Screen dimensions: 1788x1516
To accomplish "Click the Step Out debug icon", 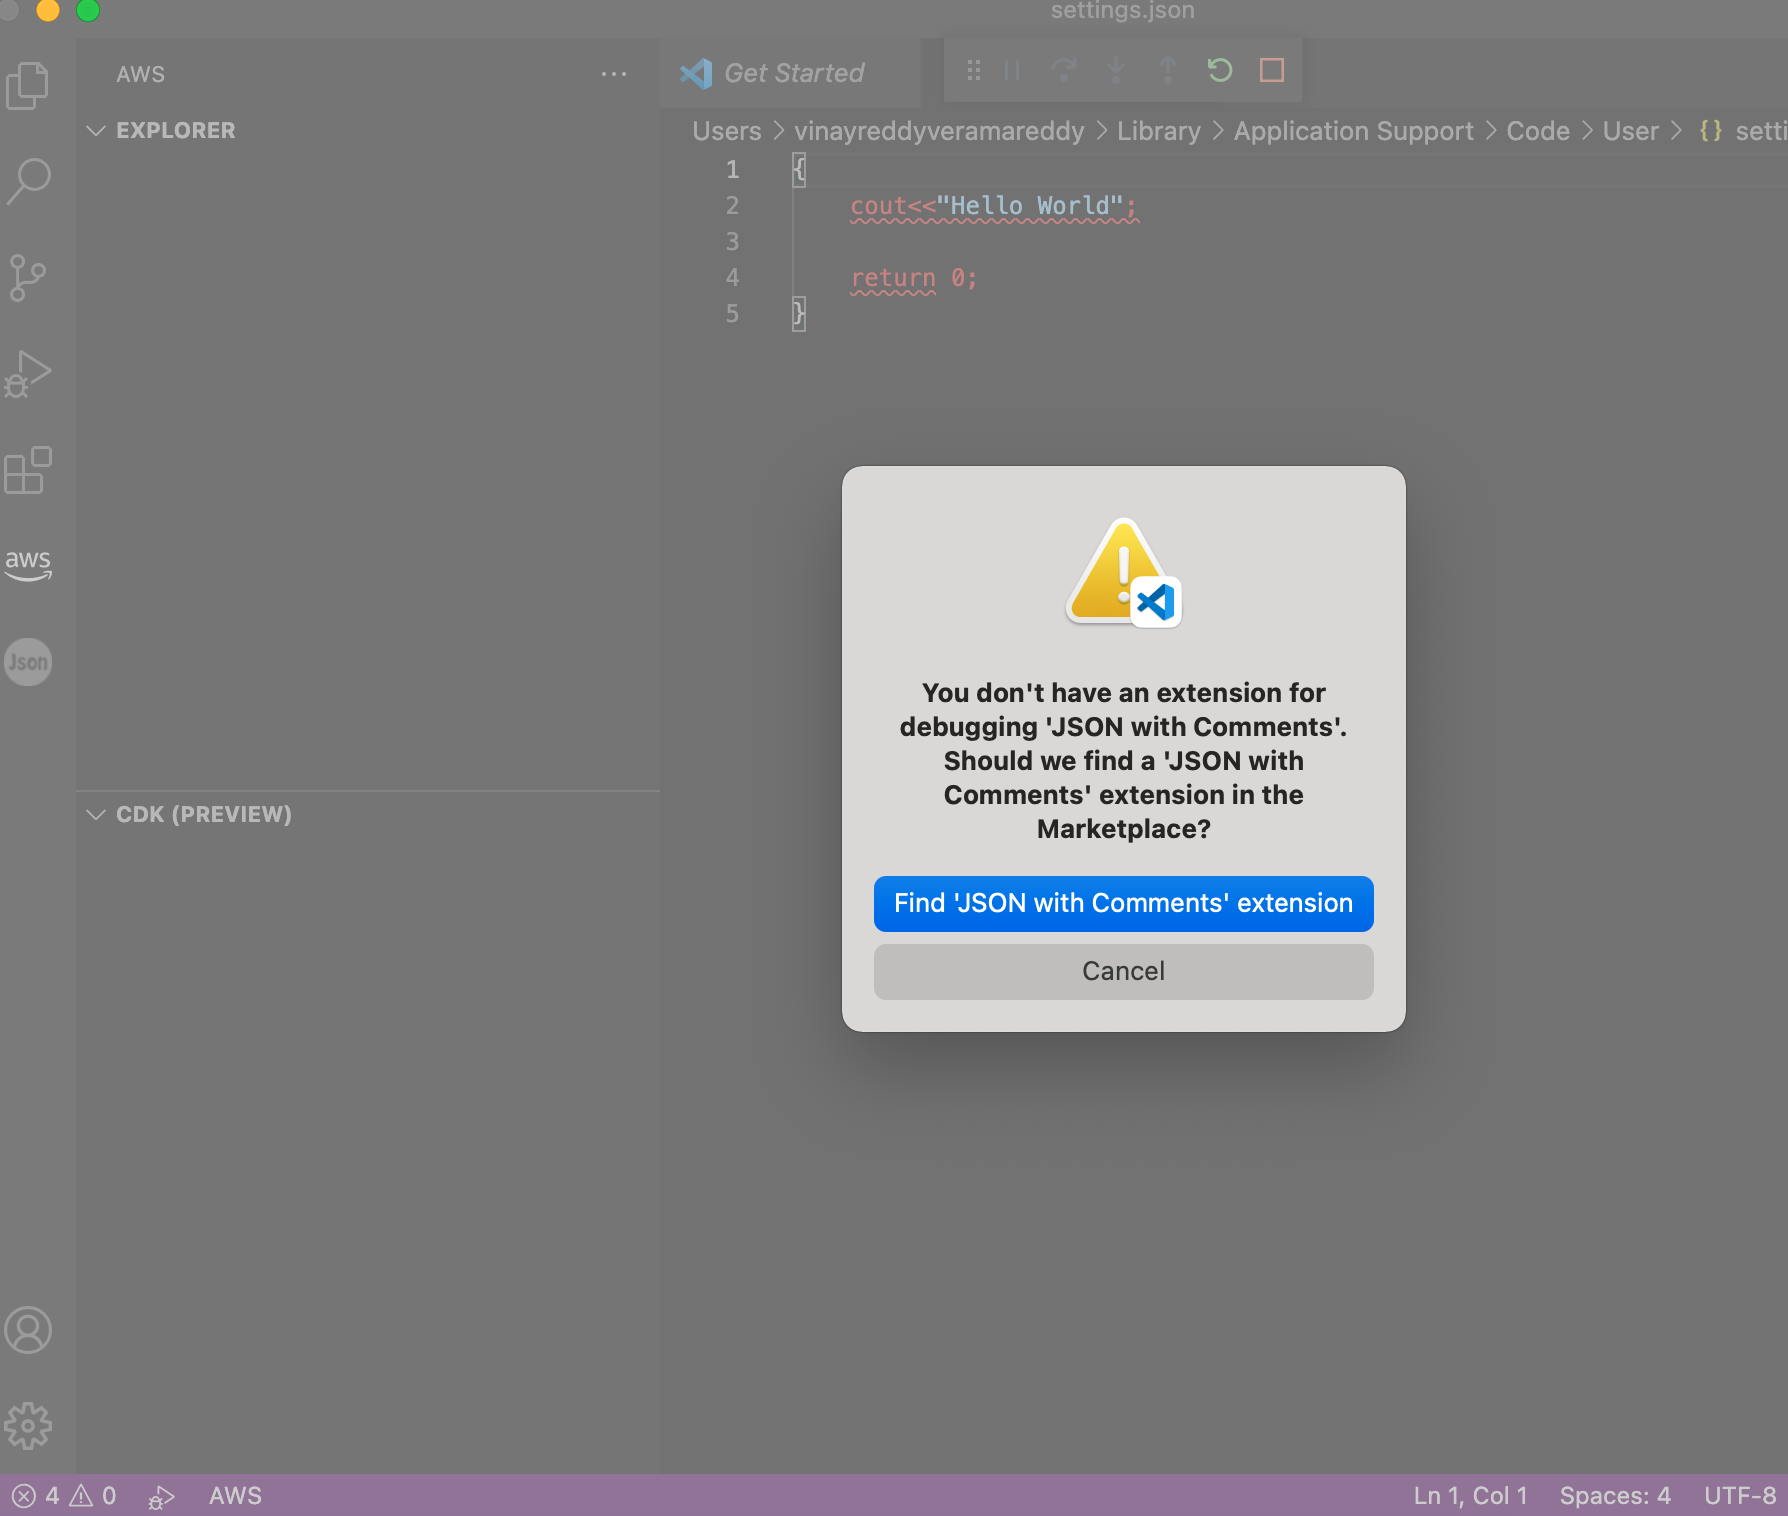I will click(1167, 70).
